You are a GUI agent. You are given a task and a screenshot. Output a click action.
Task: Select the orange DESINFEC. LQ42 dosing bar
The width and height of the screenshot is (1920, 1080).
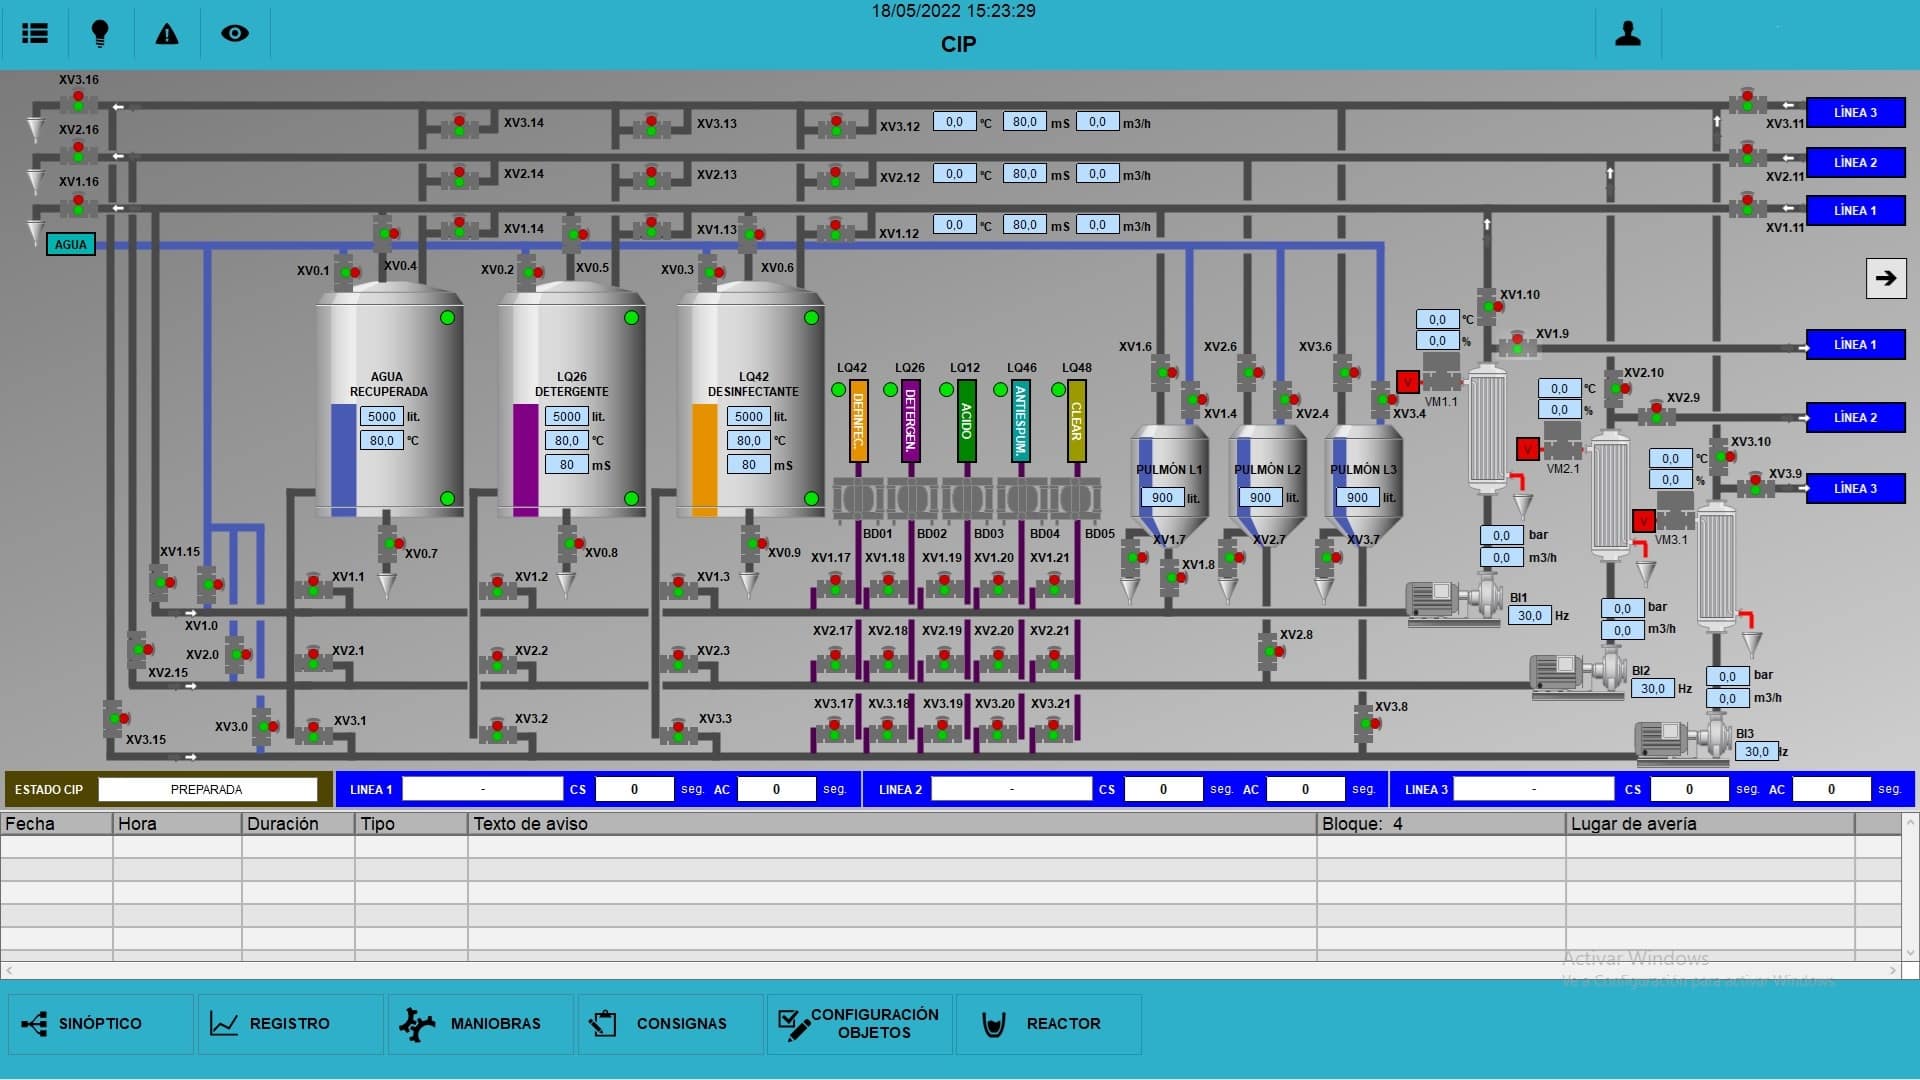pos(858,422)
